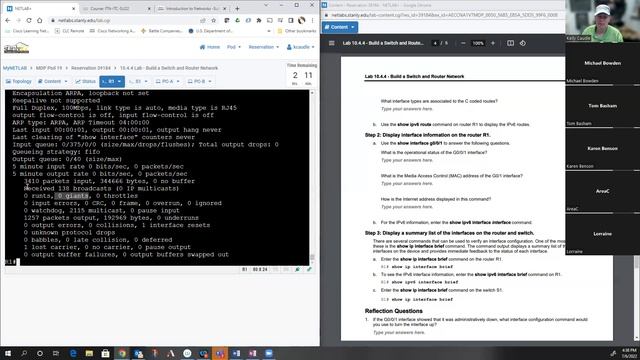Viewport: 640px width, 360px height.
Task: Open Chrome's three-dot menu
Action: click(x=312, y=20)
